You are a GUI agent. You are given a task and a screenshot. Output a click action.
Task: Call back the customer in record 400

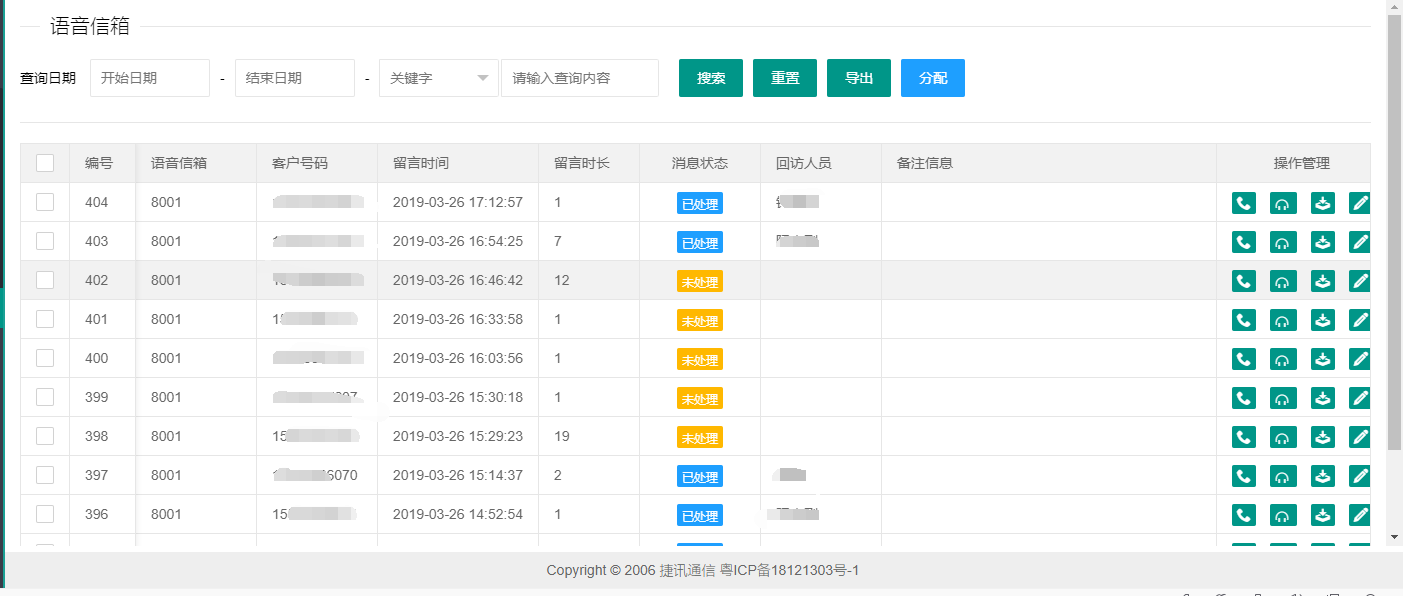pyautogui.click(x=1243, y=359)
